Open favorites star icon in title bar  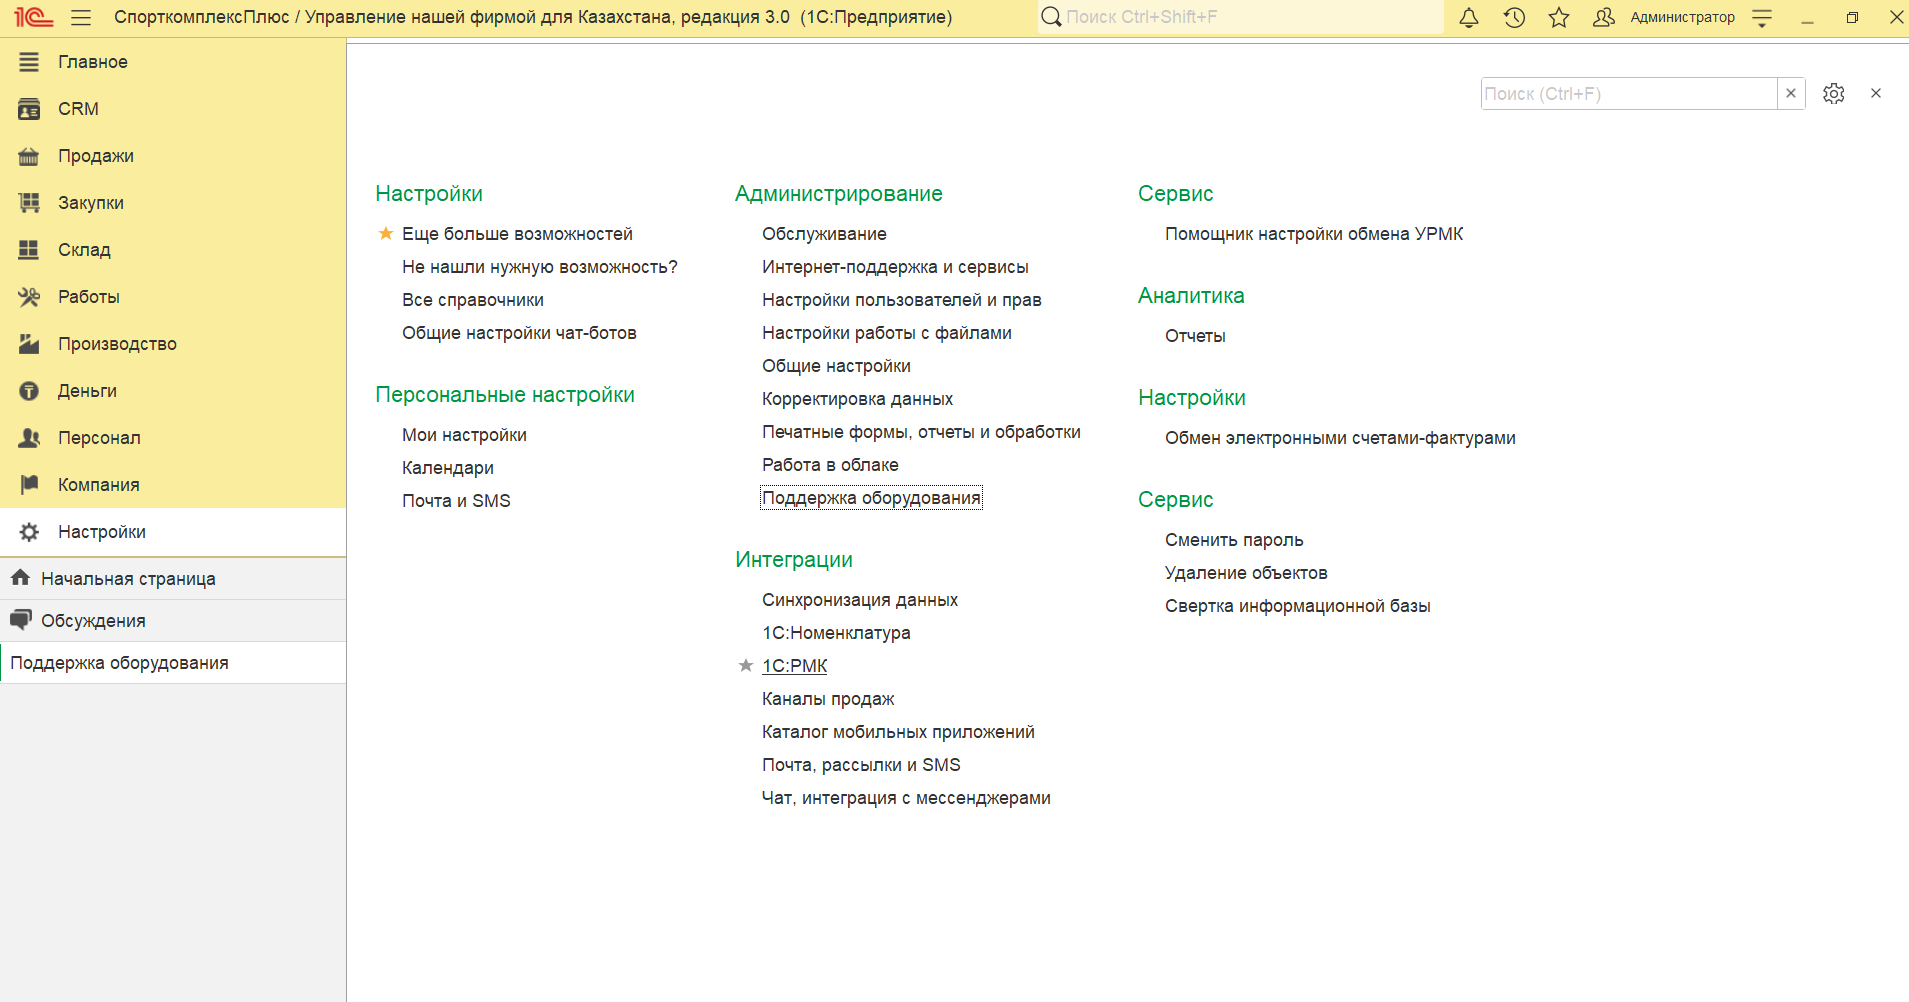click(1558, 17)
